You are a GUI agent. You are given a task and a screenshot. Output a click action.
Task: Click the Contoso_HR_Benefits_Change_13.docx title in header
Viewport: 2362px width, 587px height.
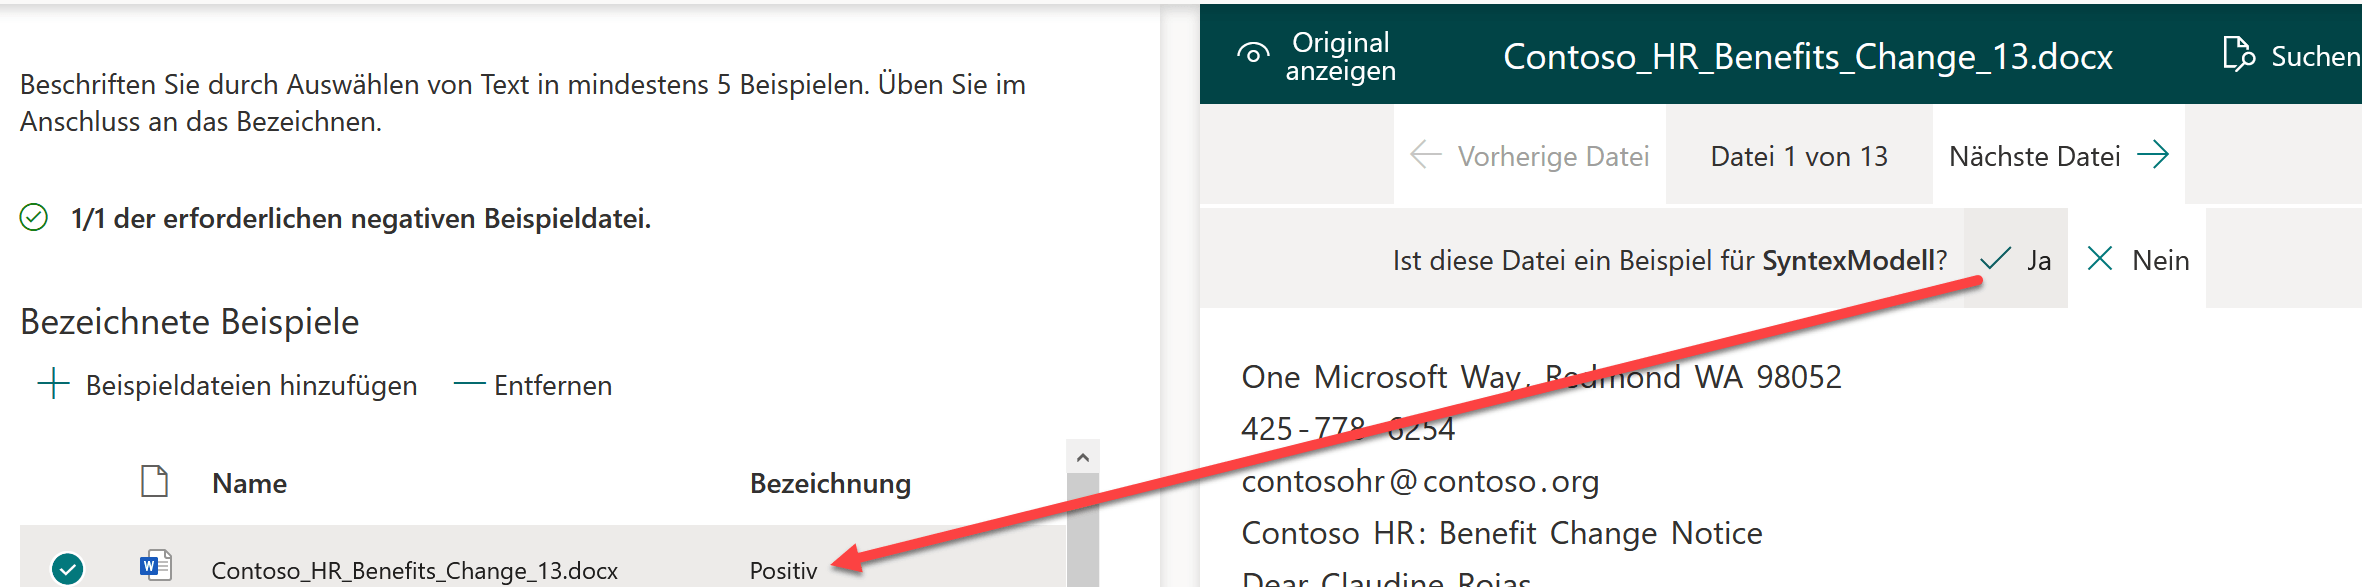pos(1808,56)
